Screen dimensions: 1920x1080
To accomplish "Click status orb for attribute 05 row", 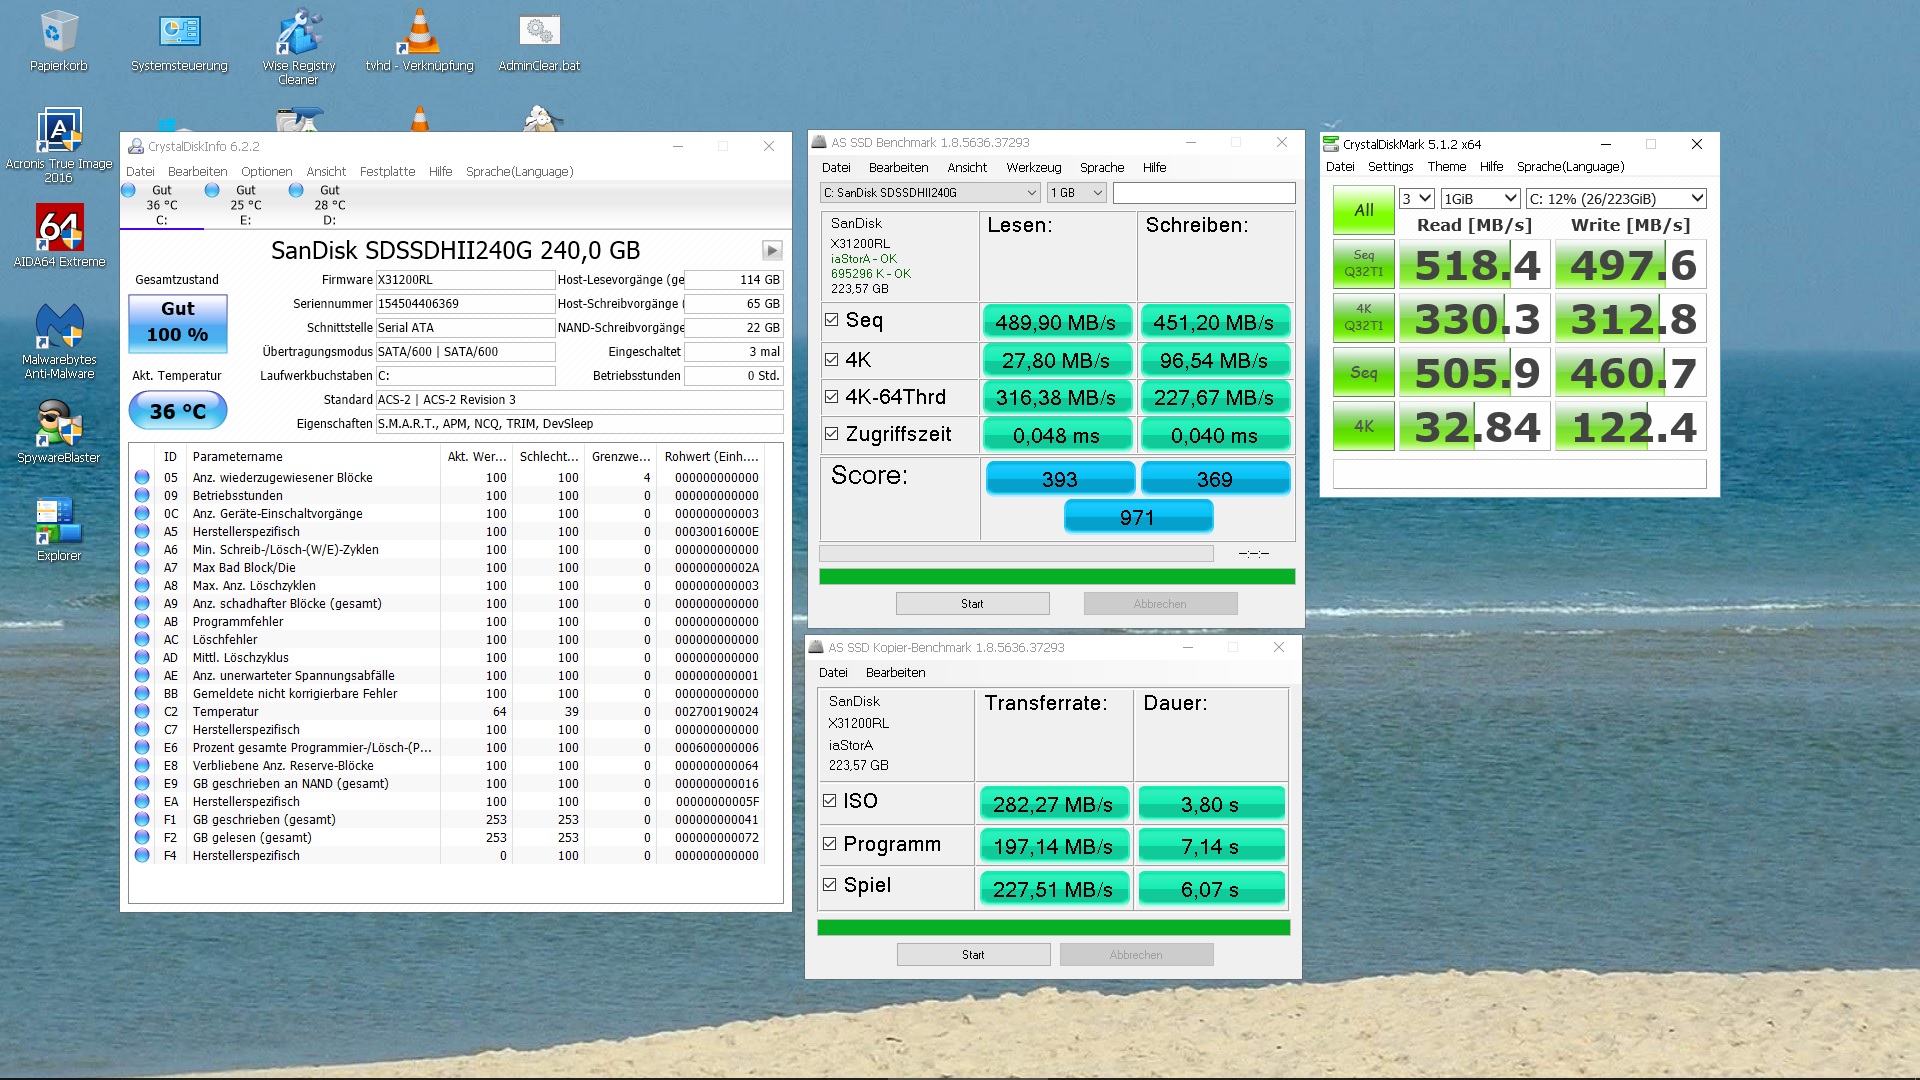I will (142, 478).
